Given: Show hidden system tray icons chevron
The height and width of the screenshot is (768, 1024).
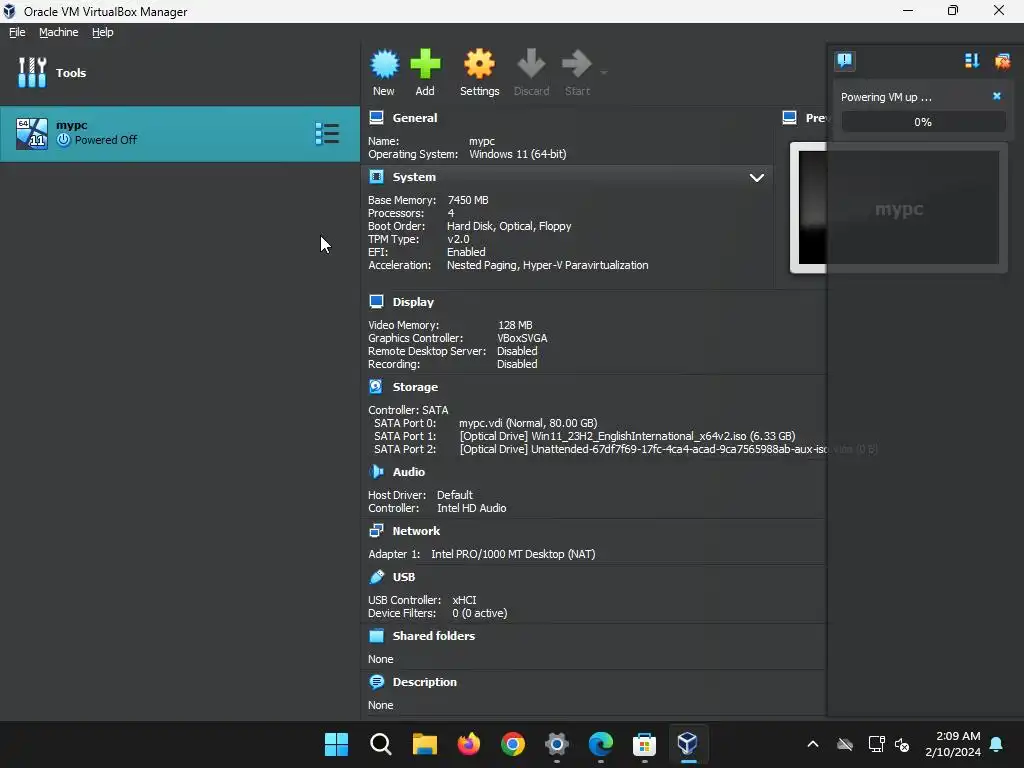Looking at the screenshot, I should pos(813,744).
